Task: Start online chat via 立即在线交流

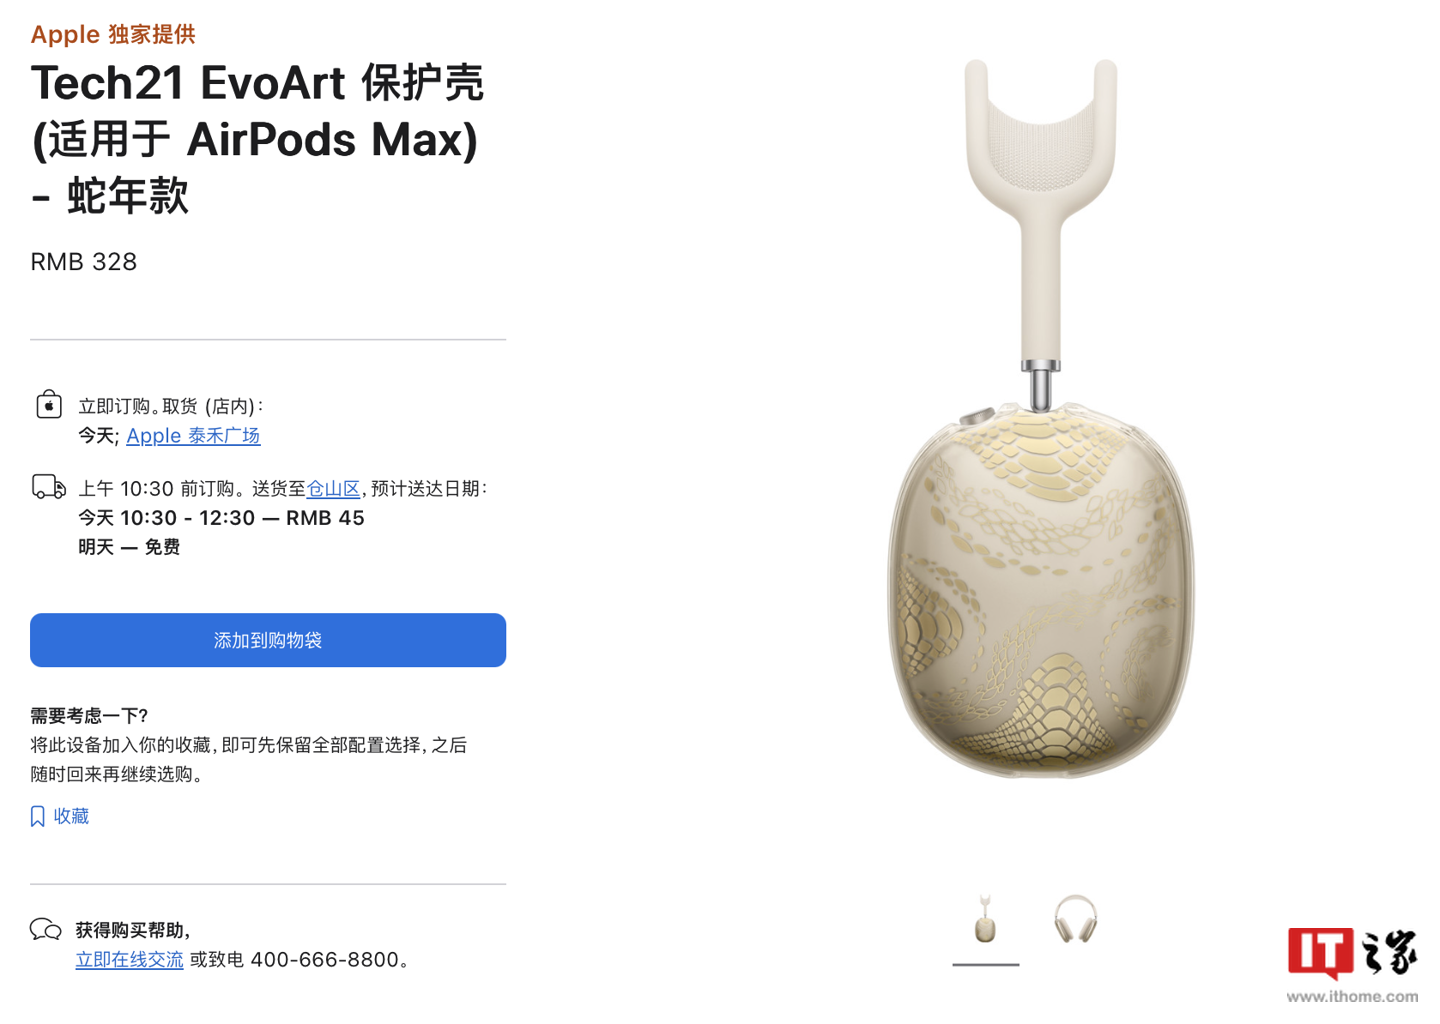Action: coord(129,960)
